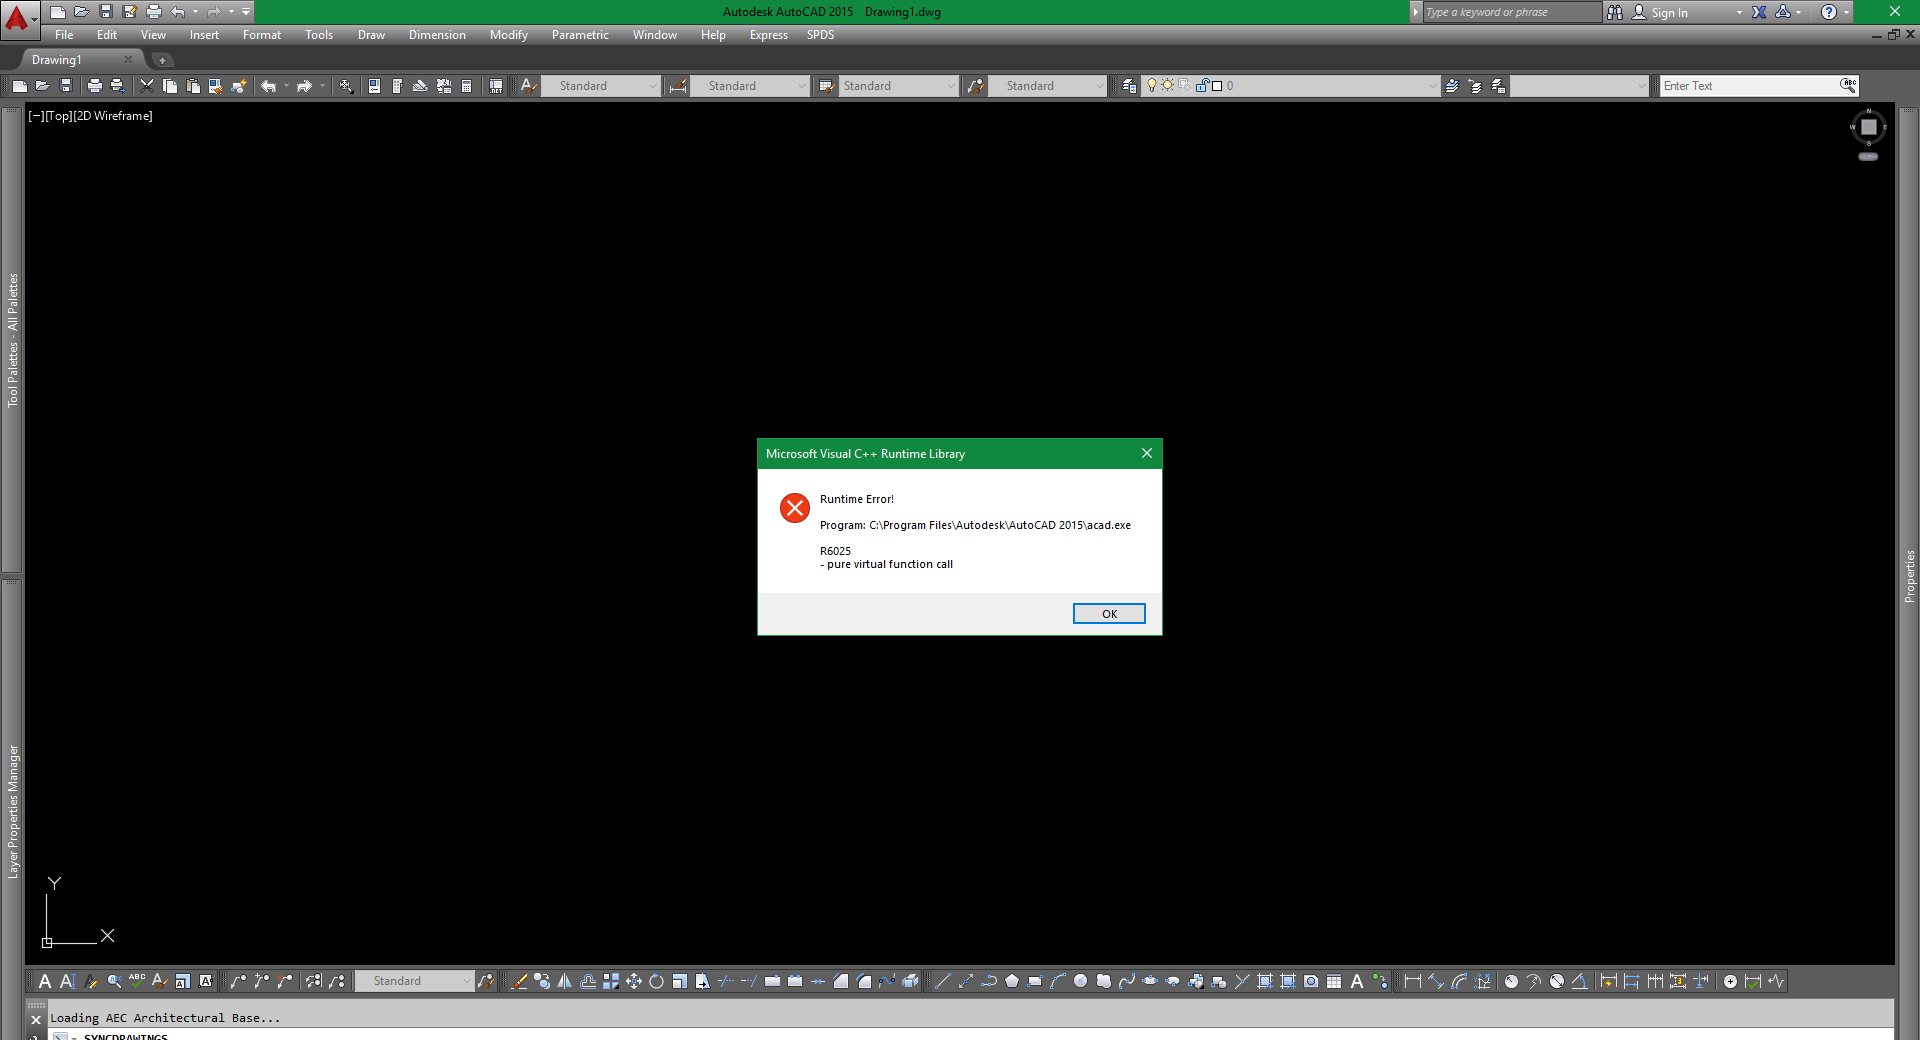Click the Line icon in Draw toolbar
Viewport: 1920px width, 1040px height.
click(x=943, y=981)
